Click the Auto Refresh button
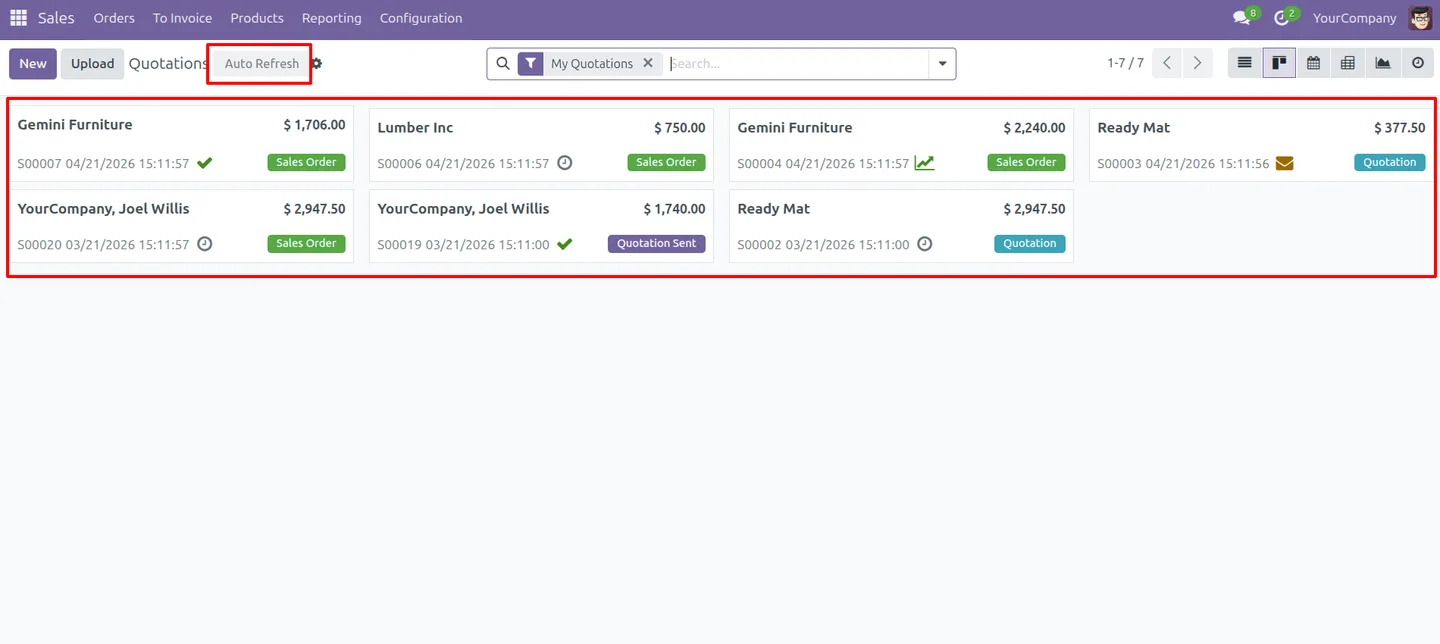Viewport: 1440px width, 644px height. coord(262,64)
